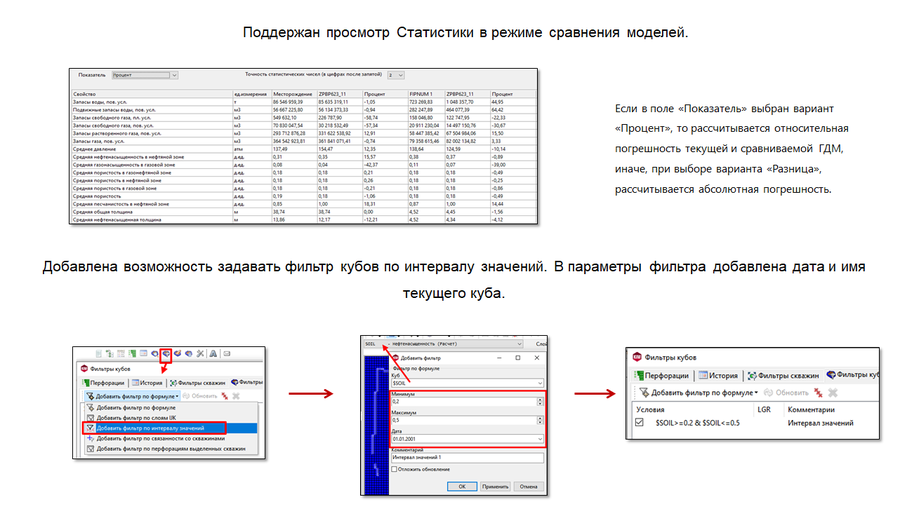Screen dimensions: 900x523
Task: Click the icon of 'Добавить фильтр по перфорациям выделенных скважин'
Action: (90, 449)
